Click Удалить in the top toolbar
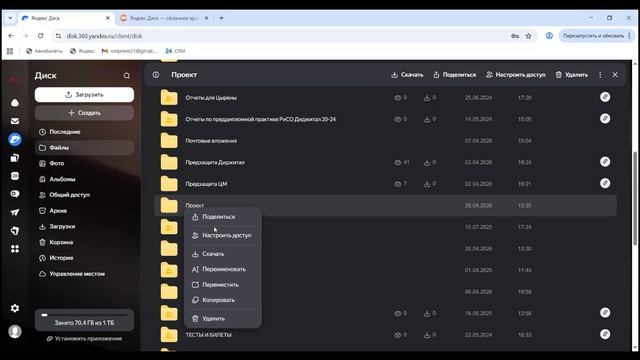The height and width of the screenshot is (360, 640). click(571, 75)
